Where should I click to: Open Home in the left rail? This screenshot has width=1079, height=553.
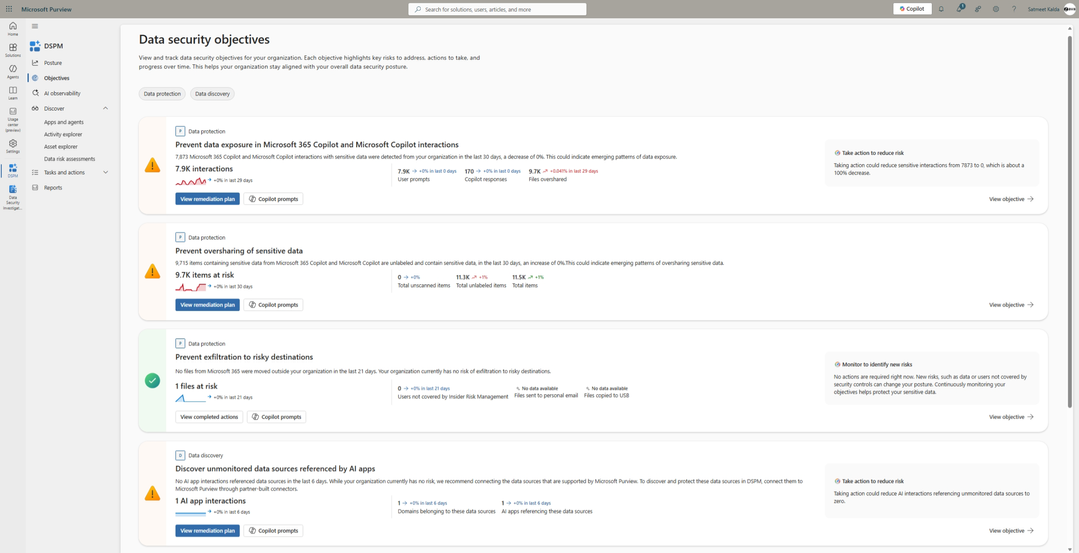(12, 28)
